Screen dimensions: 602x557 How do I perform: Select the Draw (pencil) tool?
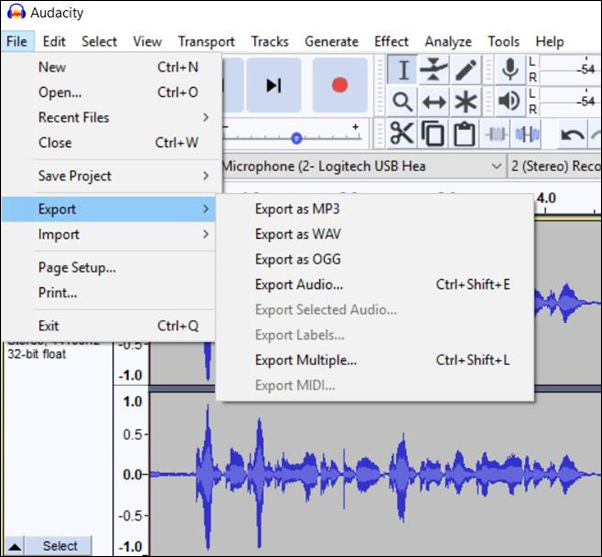point(466,70)
